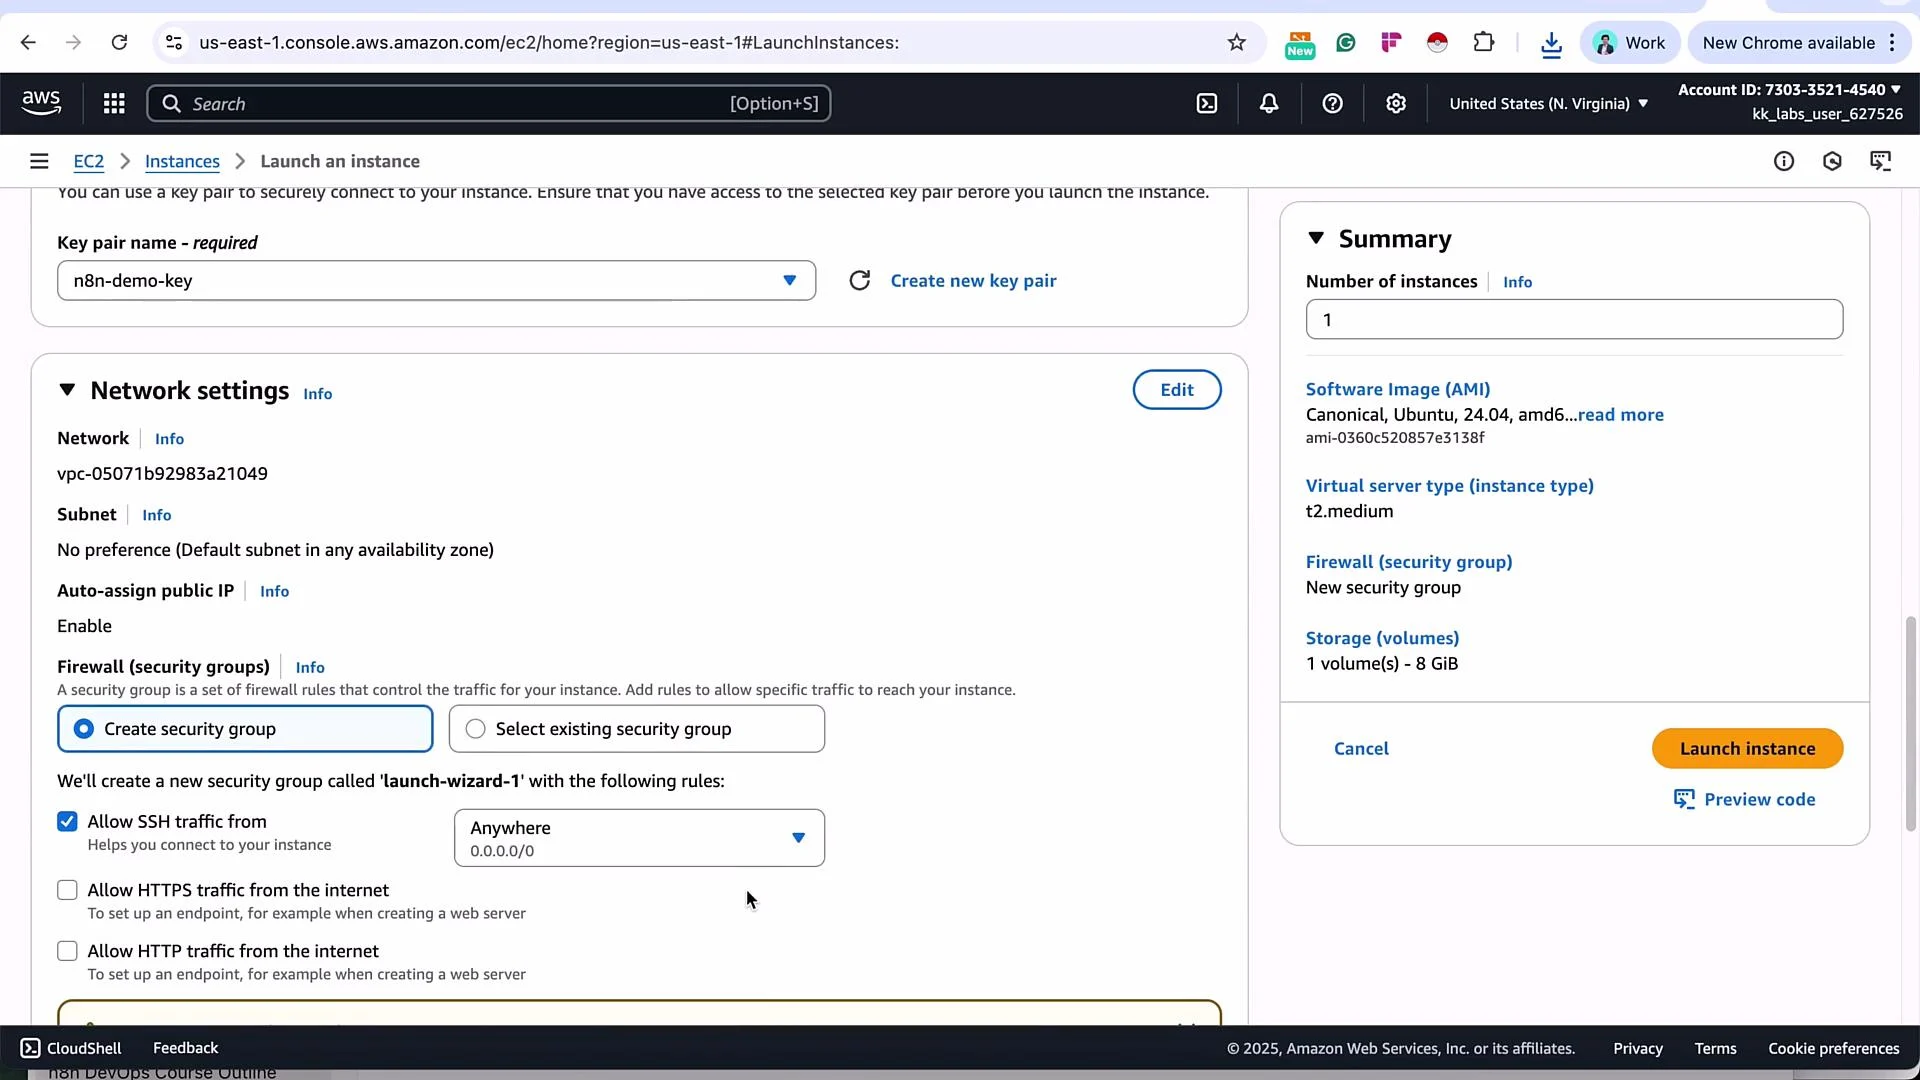Open the key pair name dropdown
This screenshot has height=1080, width=1920.
[436, 281]
